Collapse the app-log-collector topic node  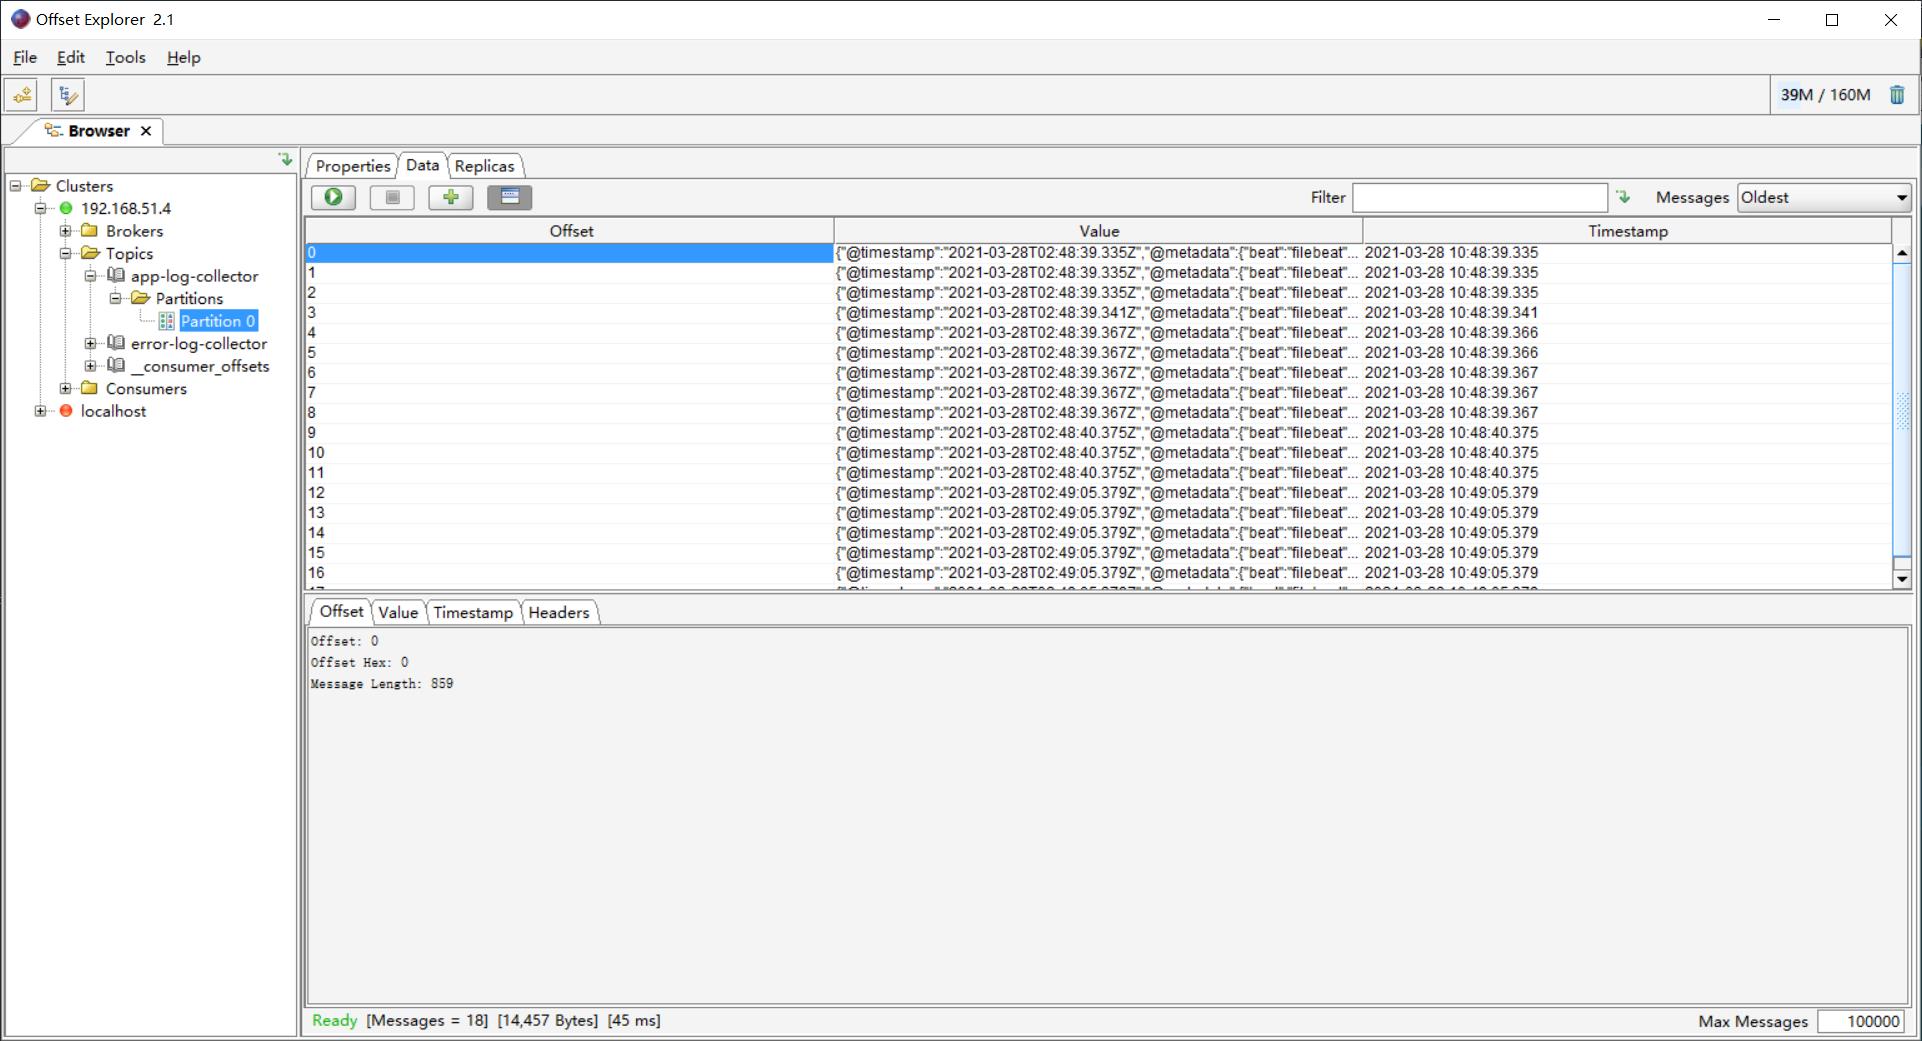pyautogui.click(x=91, y=276)
